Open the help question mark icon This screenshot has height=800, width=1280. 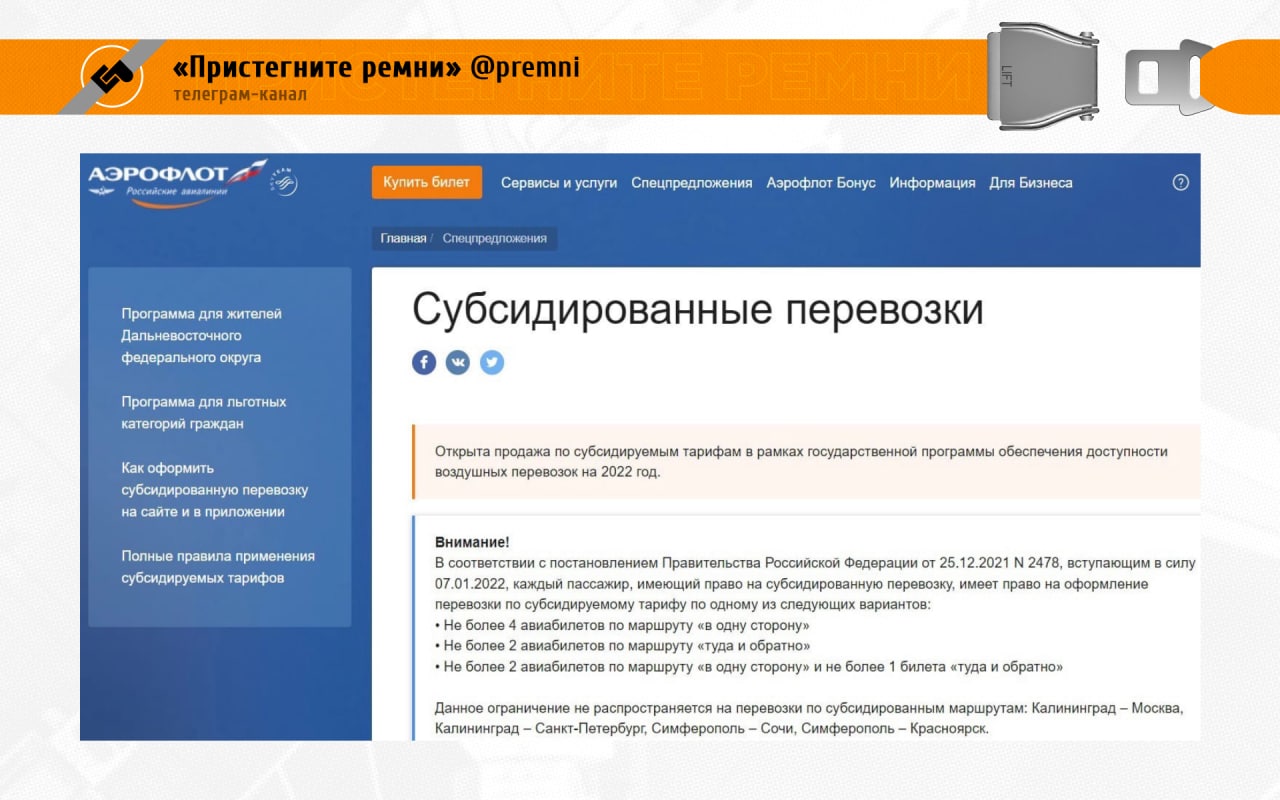point(1180,183)
